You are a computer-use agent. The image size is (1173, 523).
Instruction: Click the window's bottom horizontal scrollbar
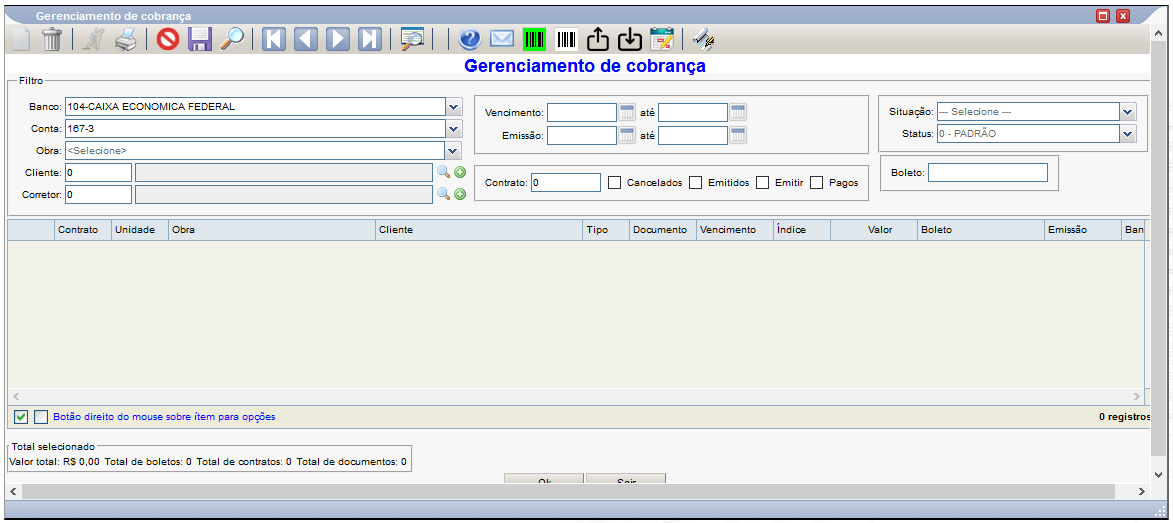[x=569, y=491]
